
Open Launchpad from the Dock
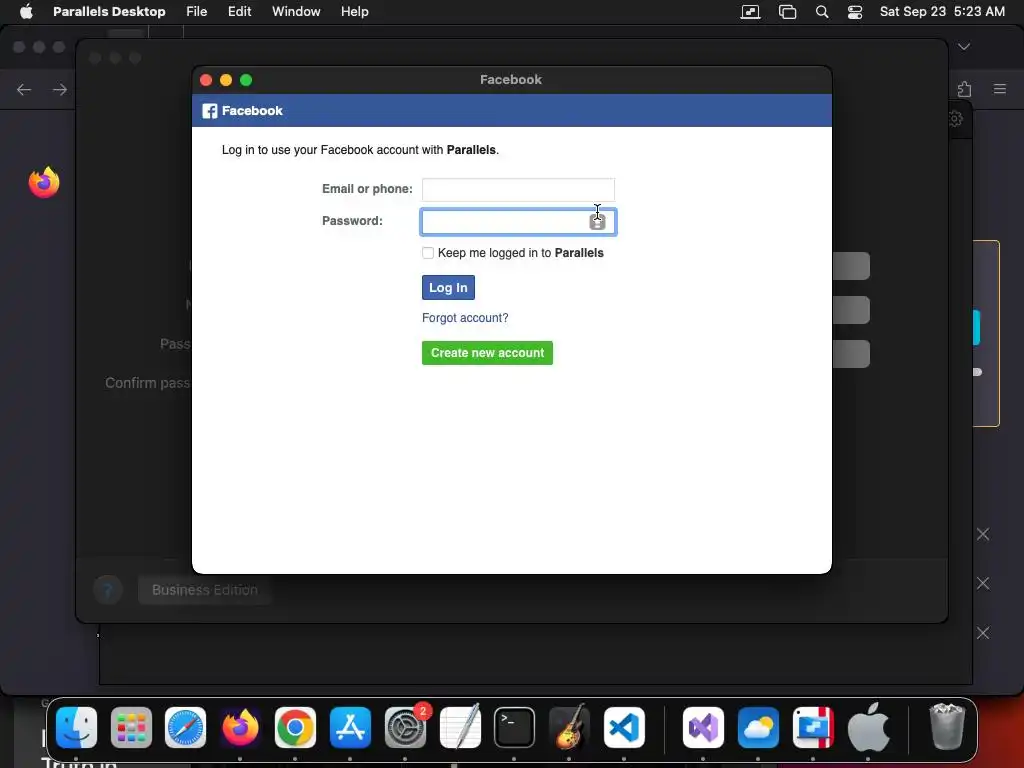(x=131, y=728)
